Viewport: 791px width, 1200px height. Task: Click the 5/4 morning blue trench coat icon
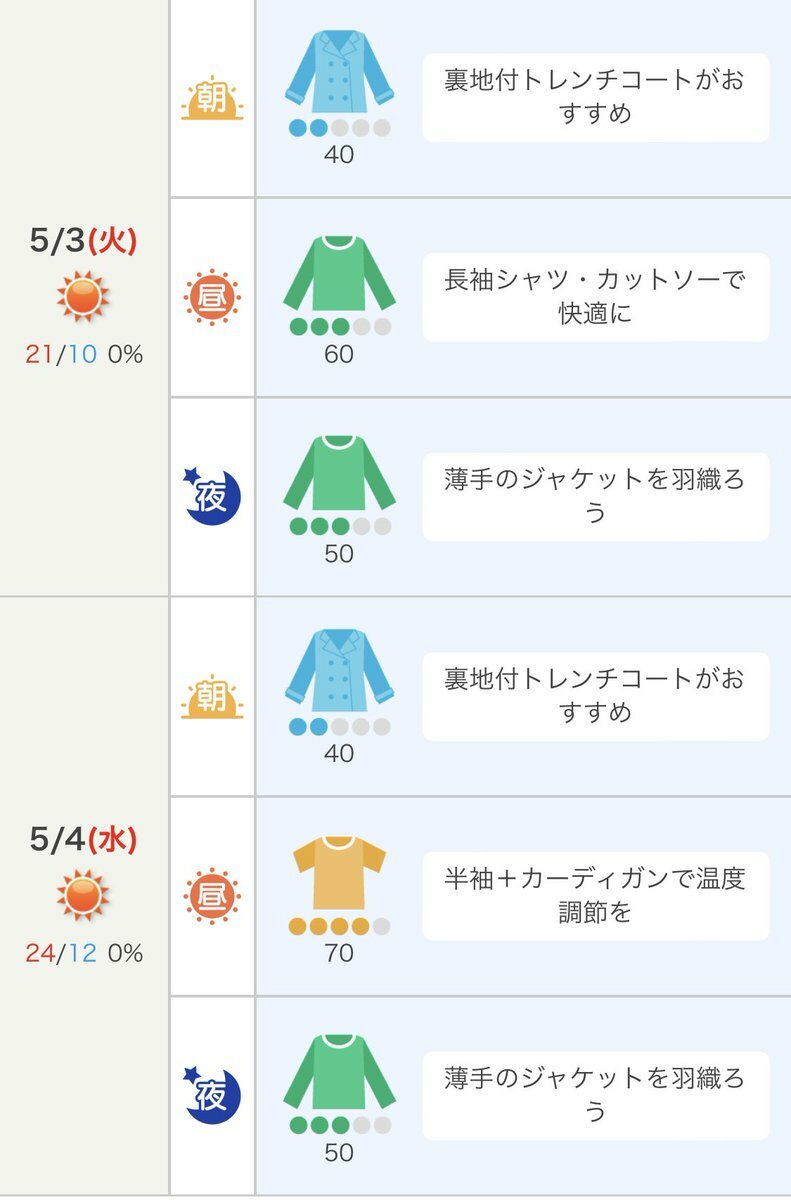(339, 671)
